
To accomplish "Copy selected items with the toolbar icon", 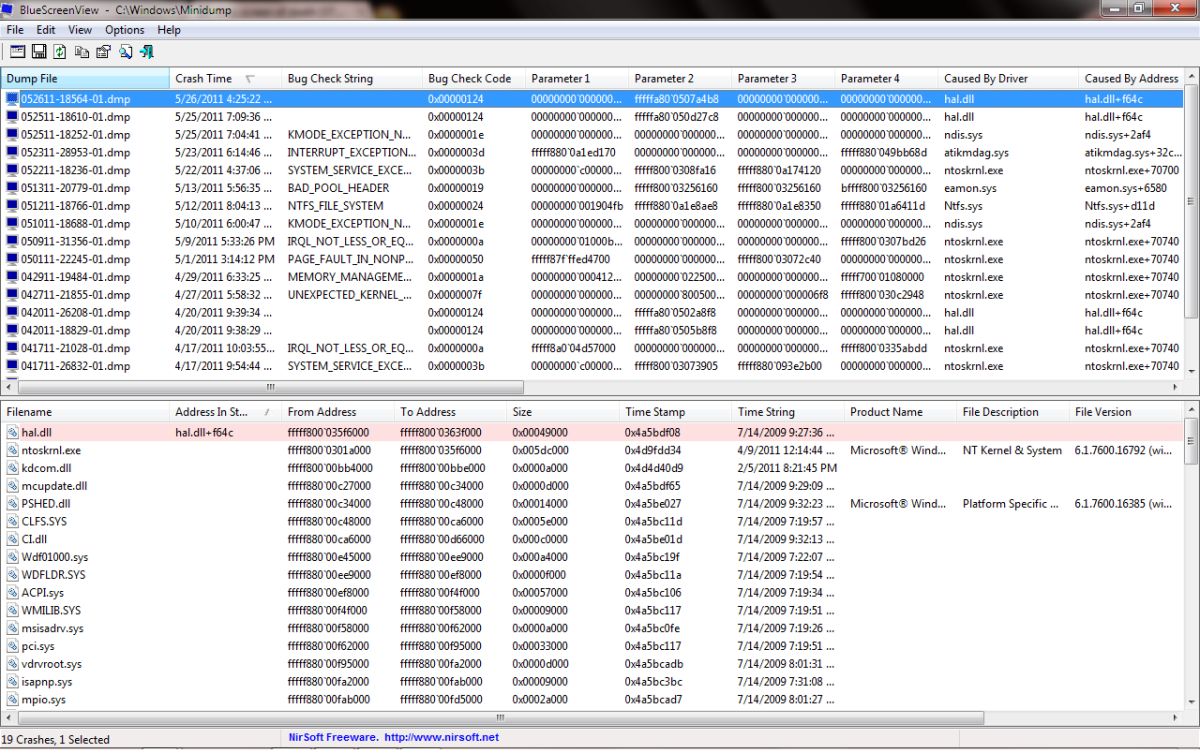I will (x=82, y=51).
